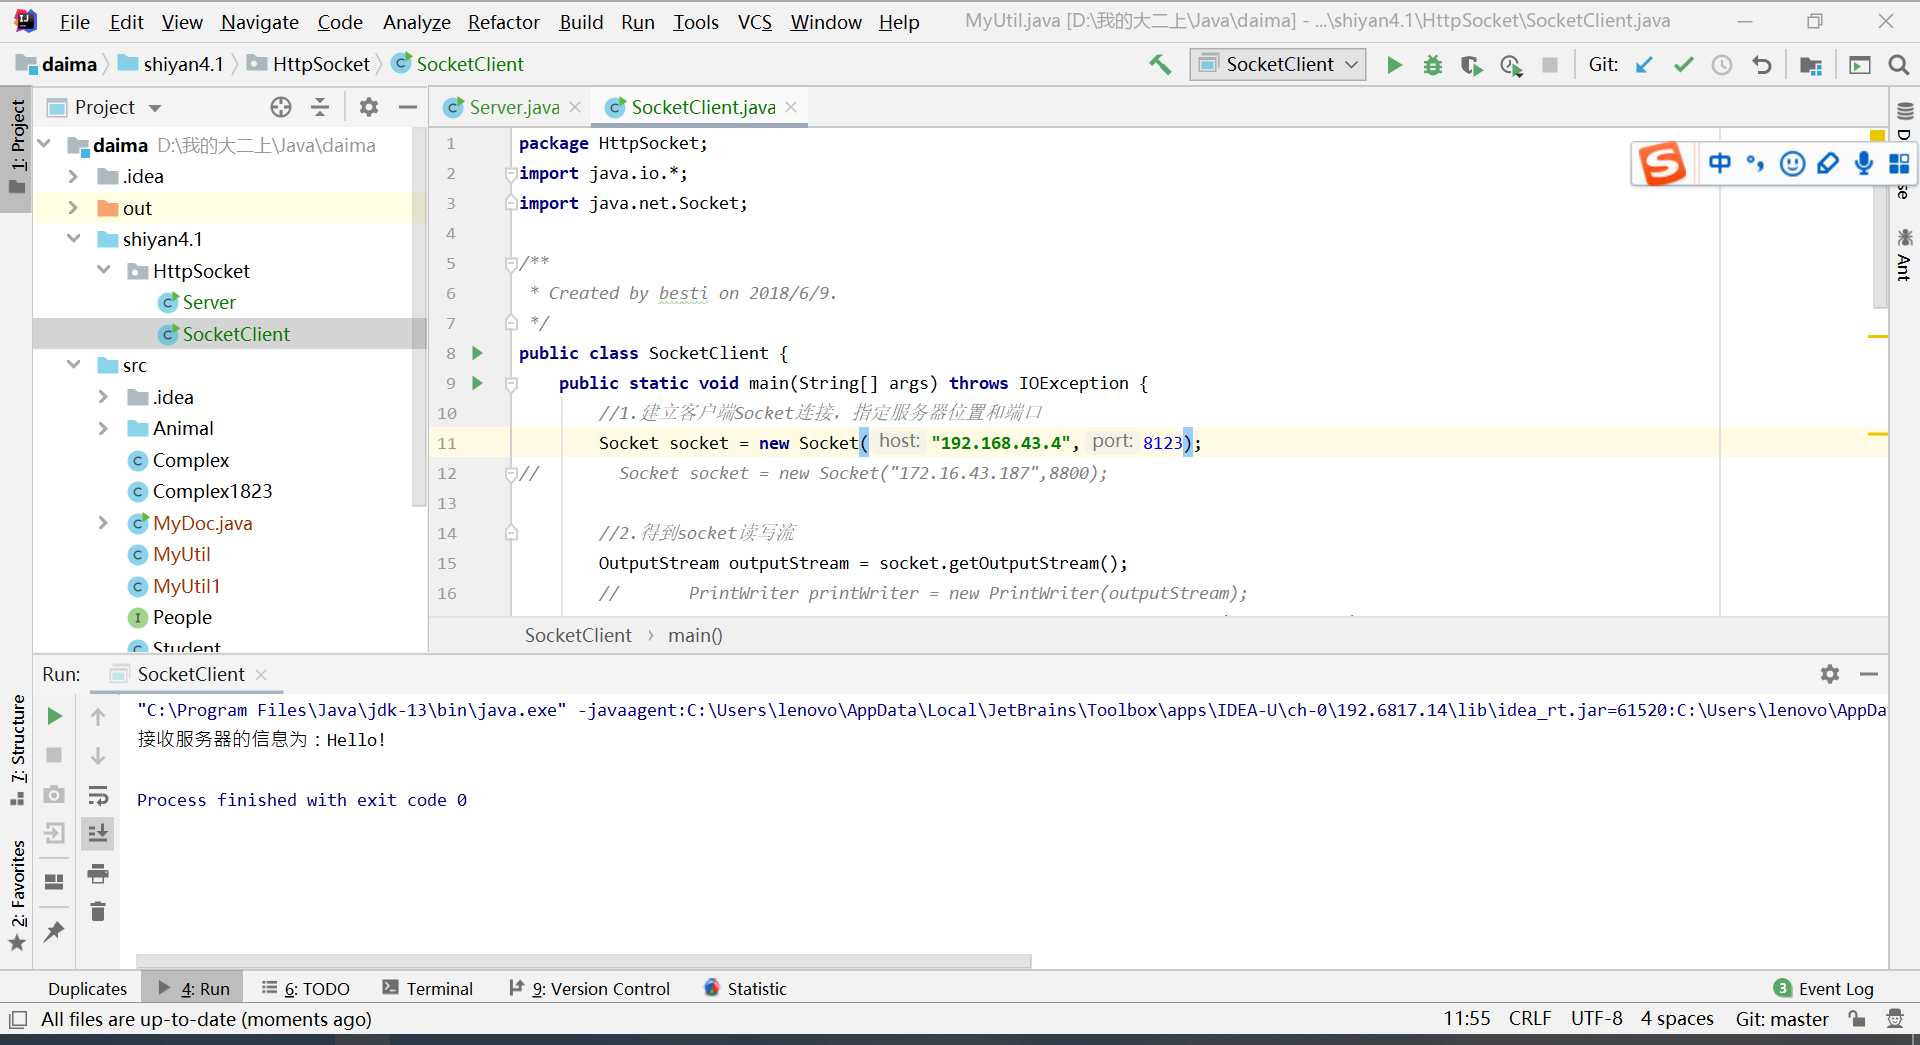Image resolution: width=1920 pixels, height=1045 pixels.
Task: Pin the Run tab with the pin icon
Action: click(x=54, y=932)
